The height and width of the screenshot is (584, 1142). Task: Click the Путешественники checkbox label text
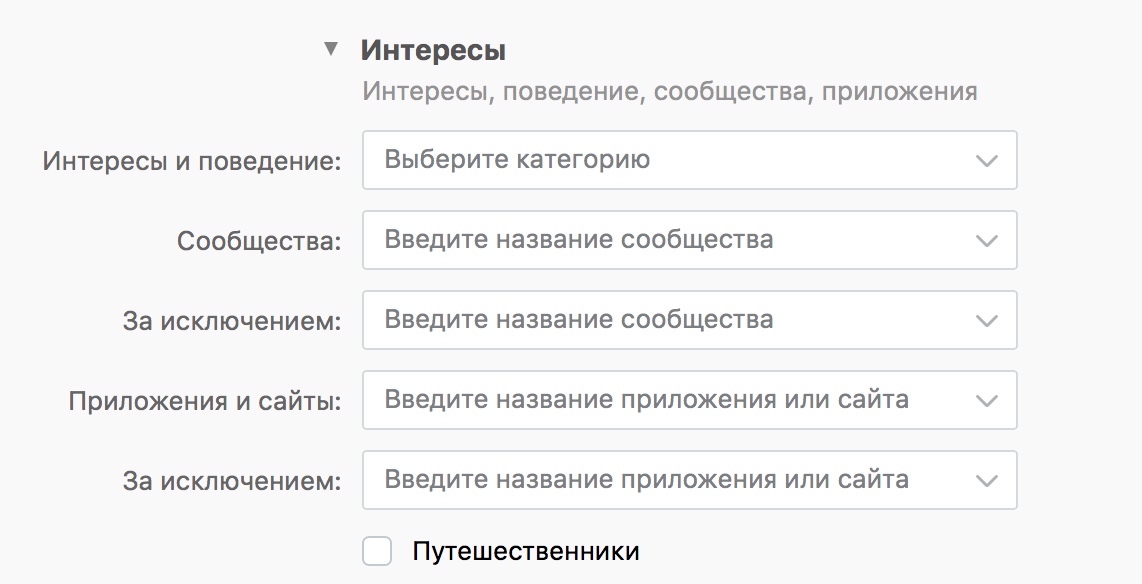[x=525, y=551]
